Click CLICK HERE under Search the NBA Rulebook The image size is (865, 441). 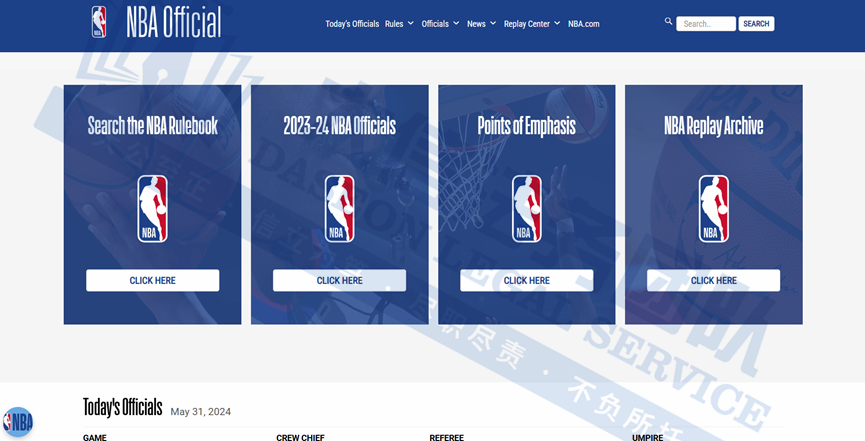[152, 280]
